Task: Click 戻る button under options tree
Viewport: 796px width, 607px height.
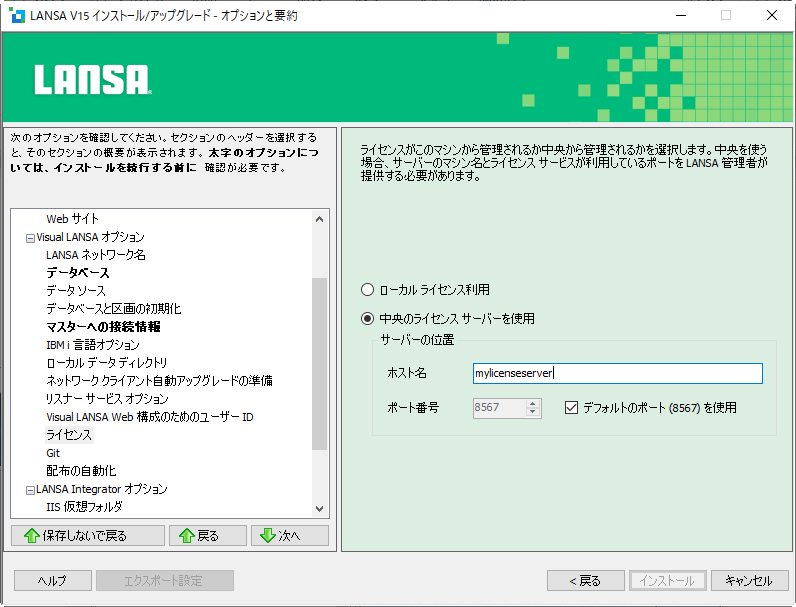Action: (208, 535)
